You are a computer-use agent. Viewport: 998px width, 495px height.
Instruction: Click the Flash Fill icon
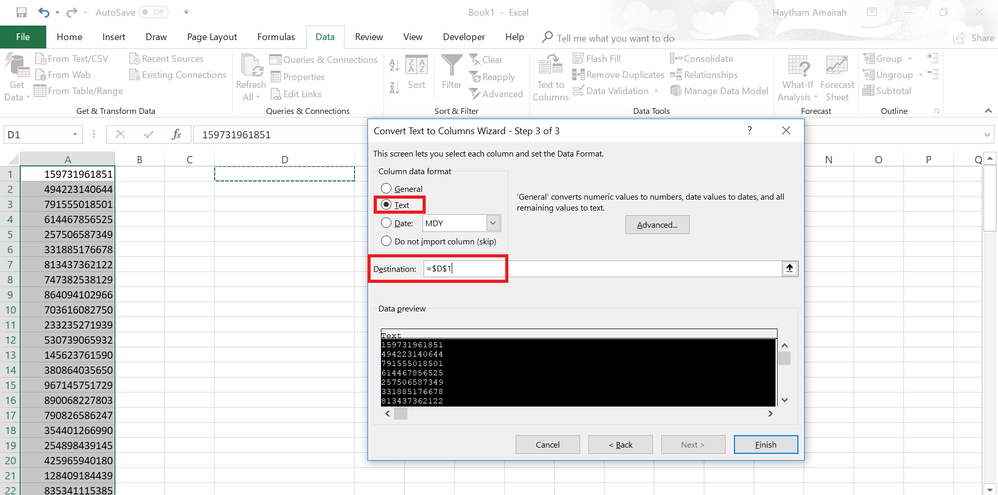click(579, 59)
